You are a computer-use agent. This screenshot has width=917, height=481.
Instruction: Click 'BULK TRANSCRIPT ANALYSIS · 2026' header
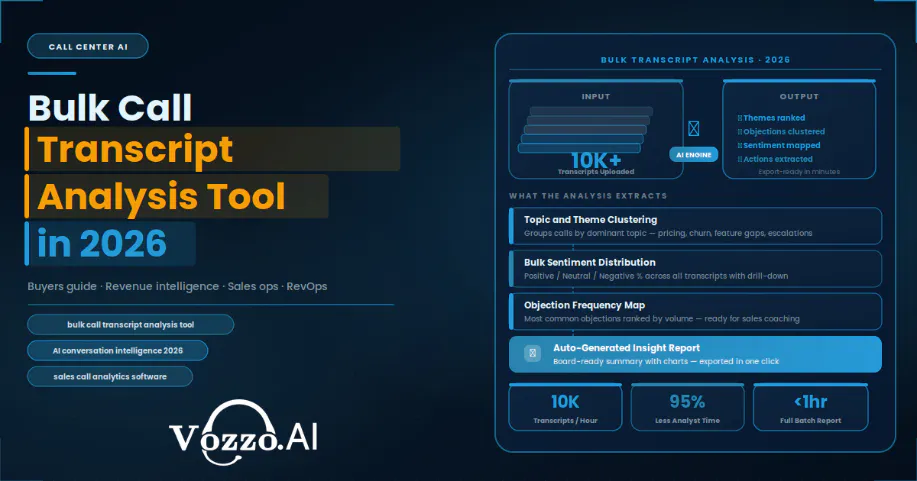695,60
